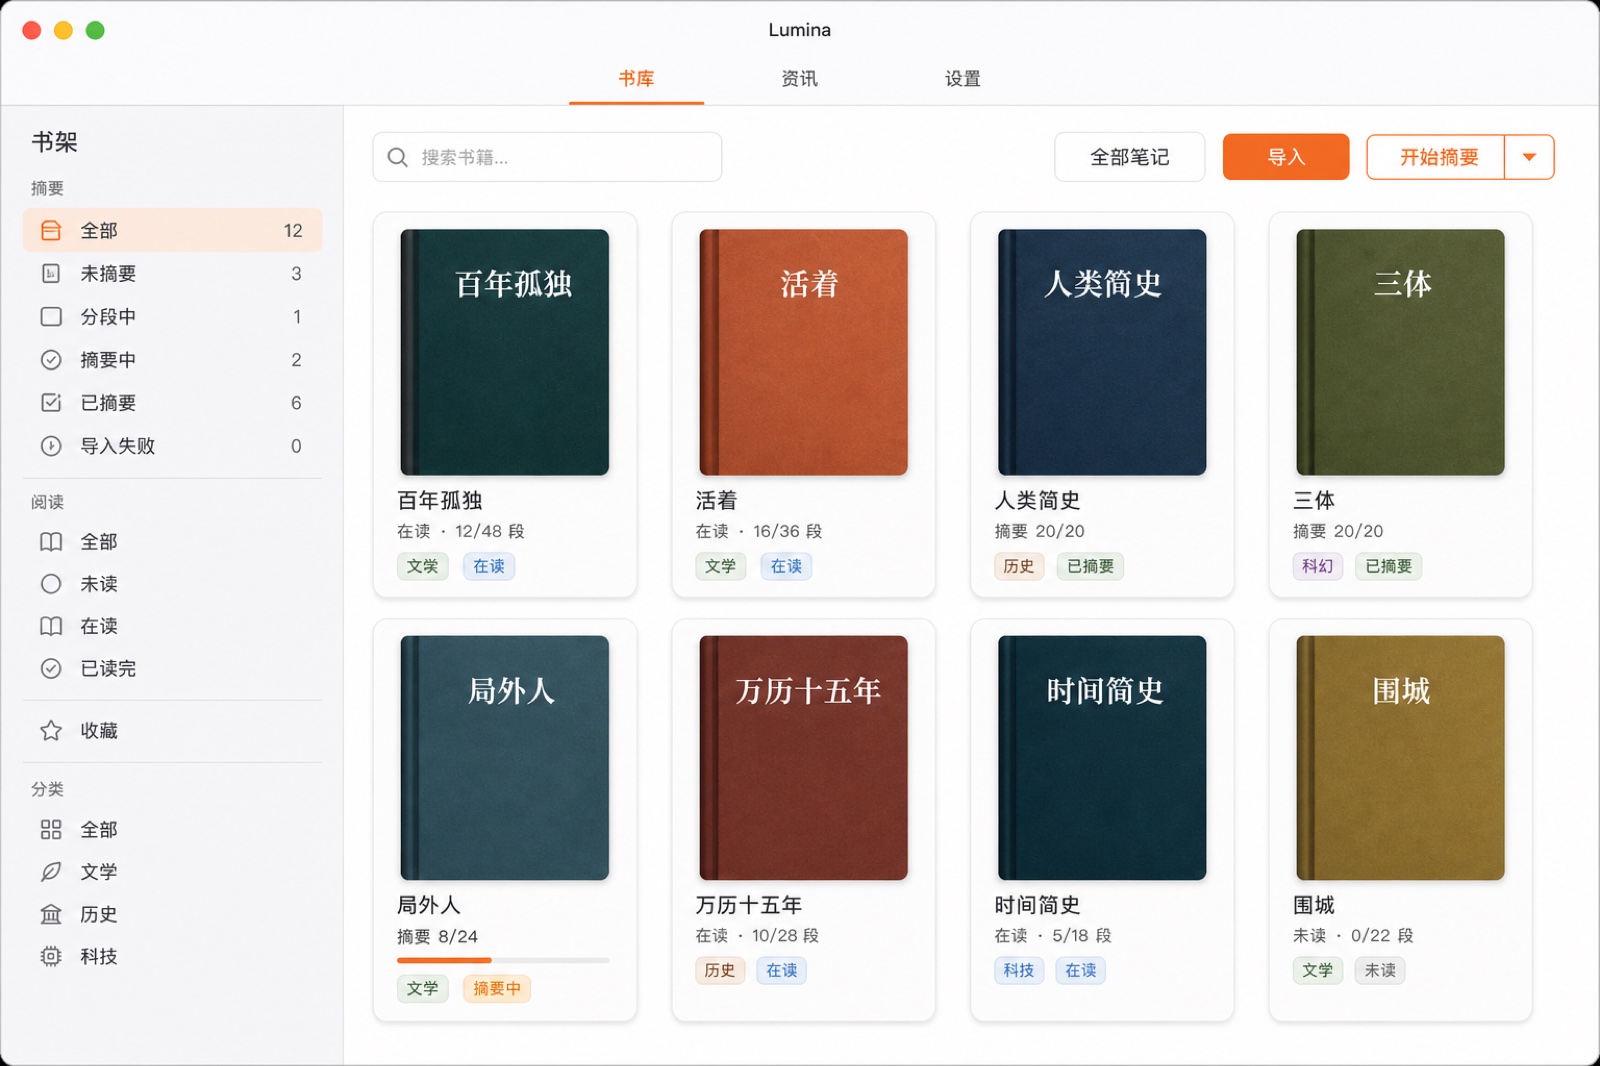Click the 开始摘要 button
The width and height of the screenshot is (1600, 1066).
click(1436, 157)
